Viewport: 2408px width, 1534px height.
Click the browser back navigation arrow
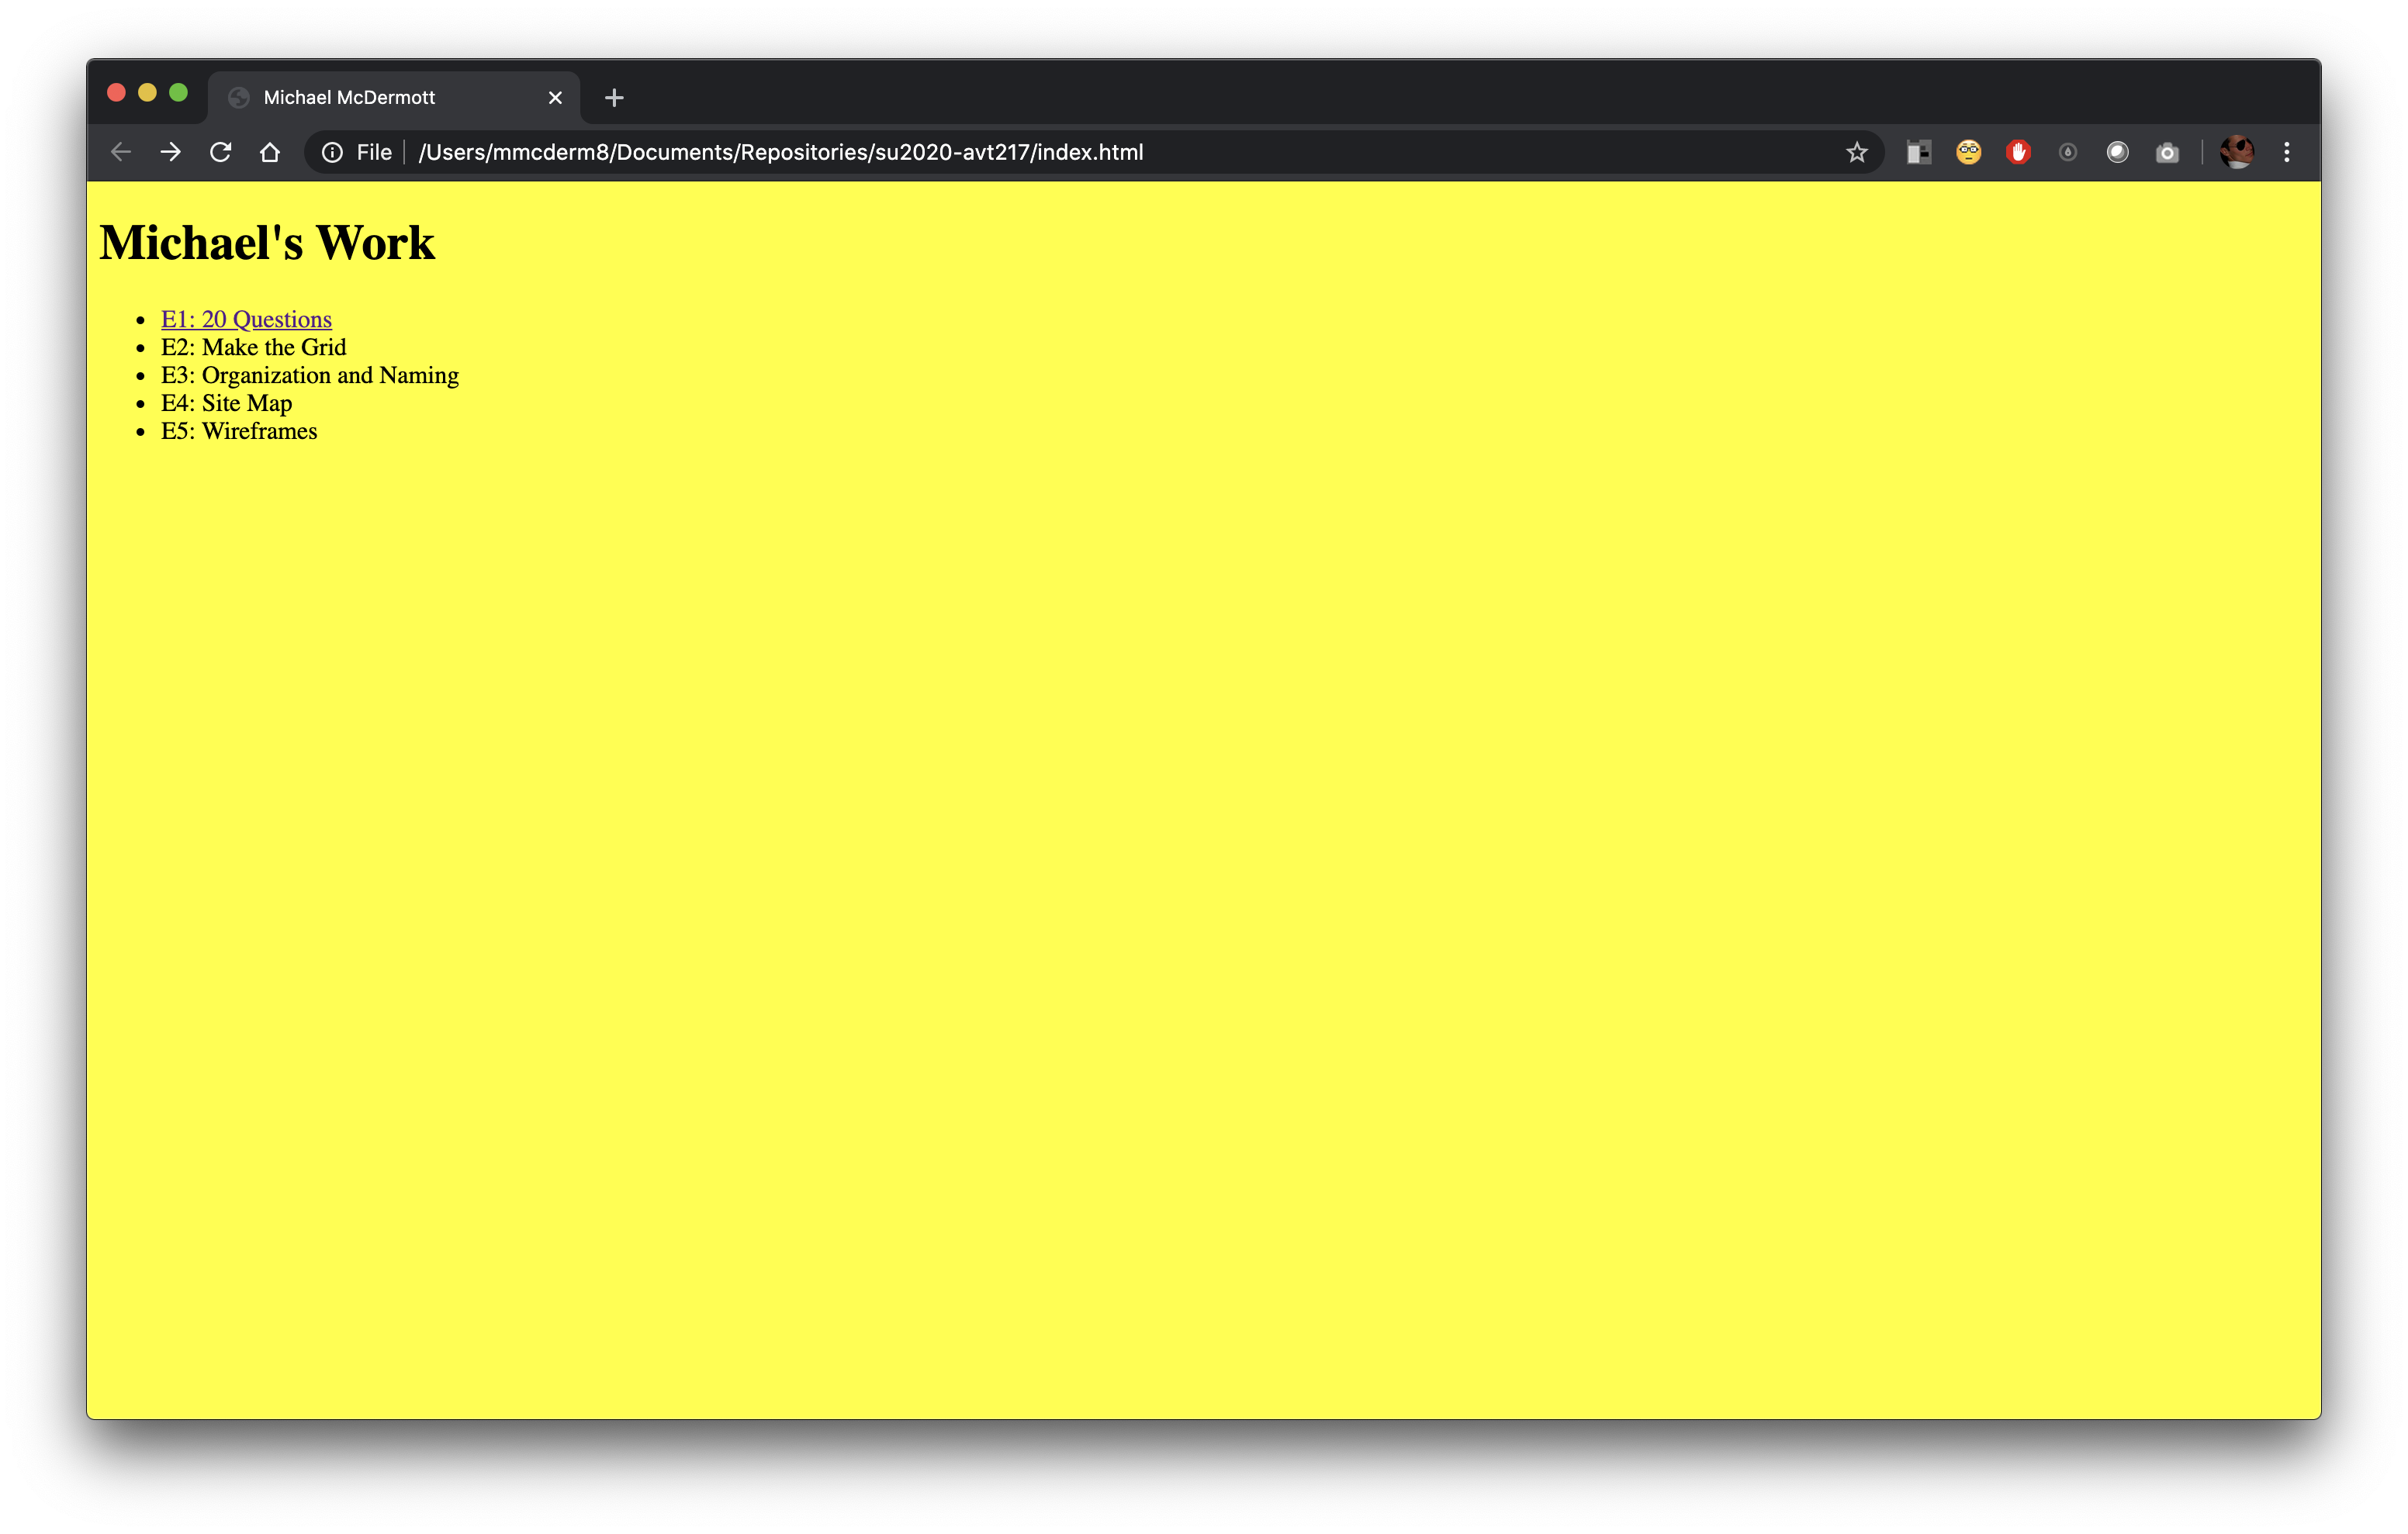point(118,153)
